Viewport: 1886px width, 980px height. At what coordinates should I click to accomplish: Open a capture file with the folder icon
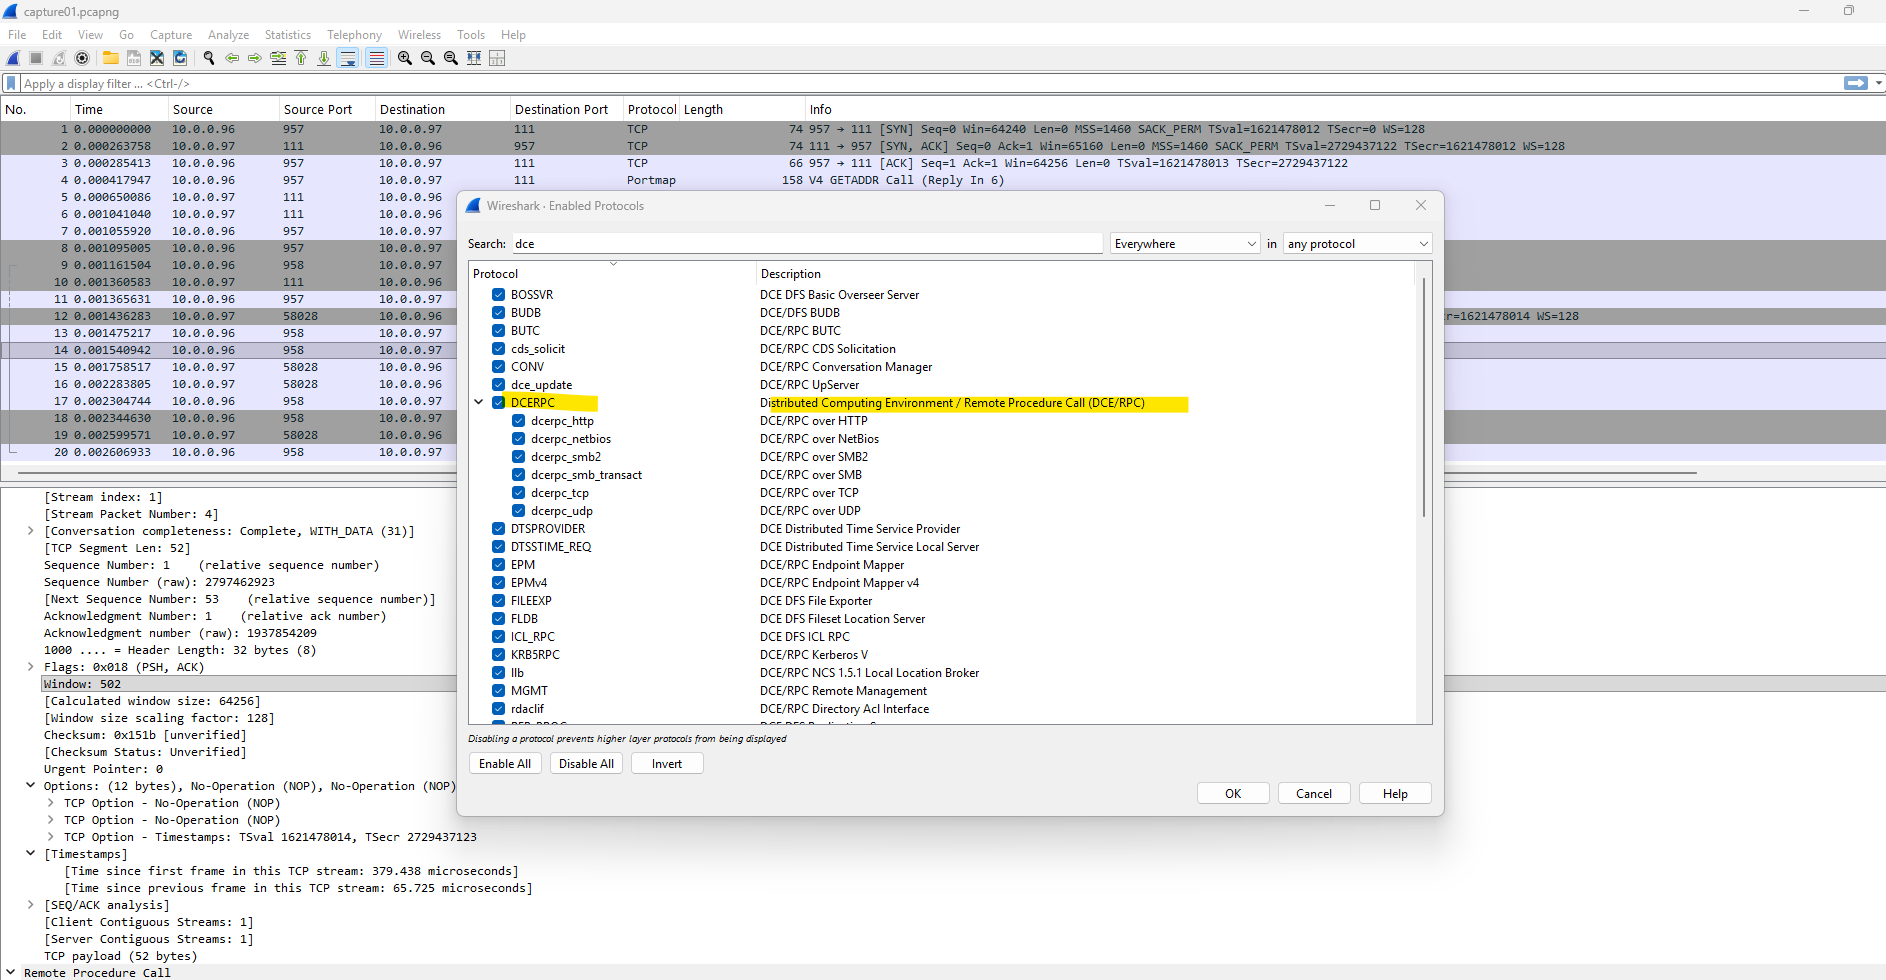click(x=111, y=58)
